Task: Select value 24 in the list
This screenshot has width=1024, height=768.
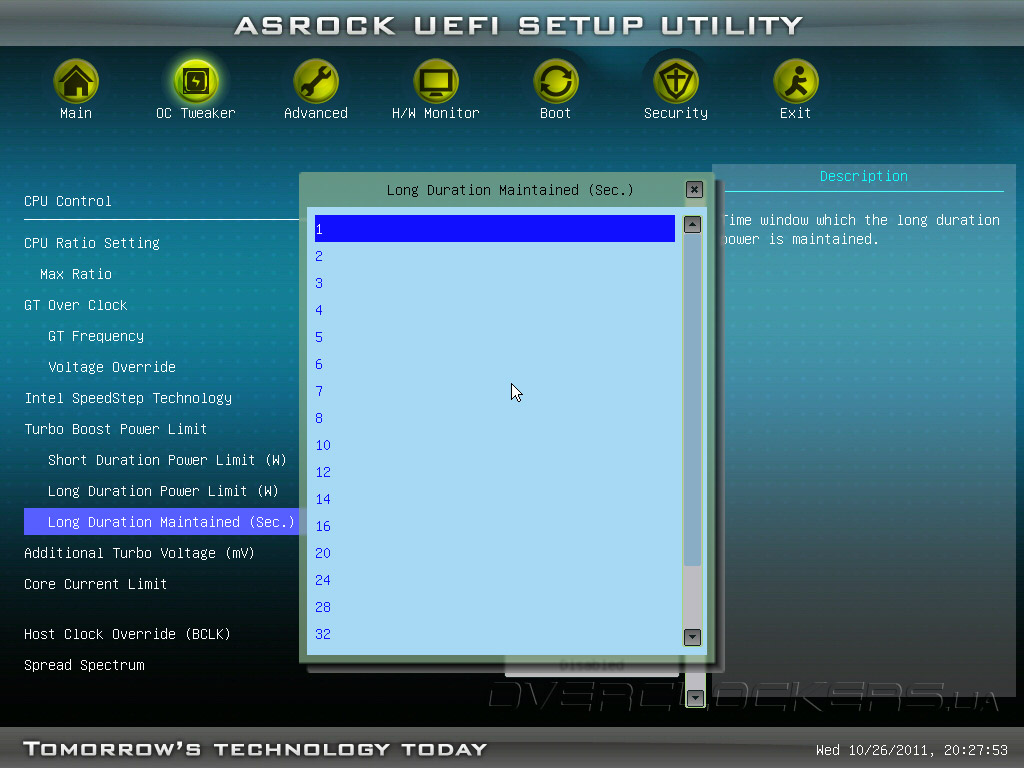Action: [x=494, y=580]
